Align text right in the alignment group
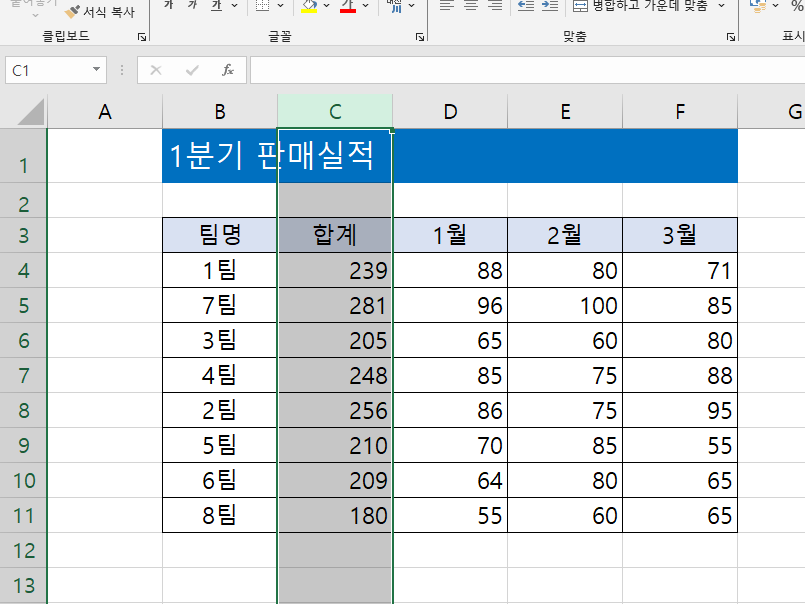Screen dimensions: 805x604 point(495,6)
